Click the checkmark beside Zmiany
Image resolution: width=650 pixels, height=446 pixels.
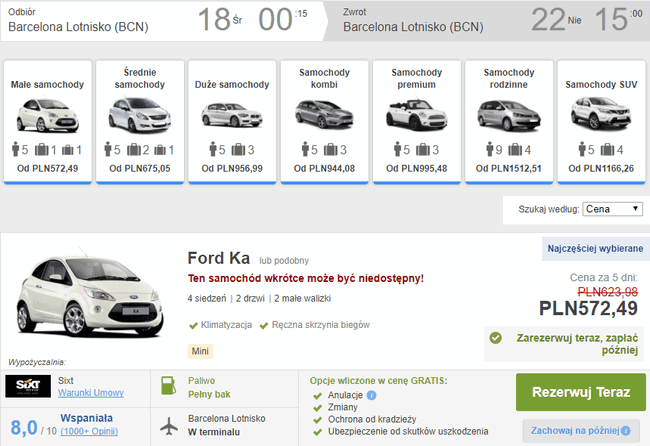click(318, 408)
